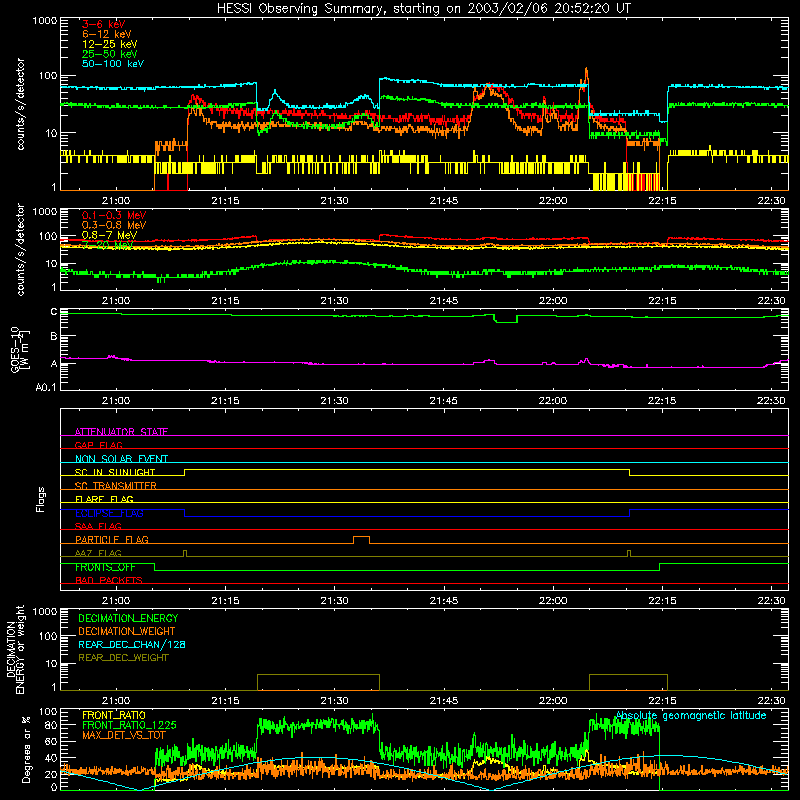Click the NON_SOLAR_EVENT flag label
This screenshot has width=800, height=800.
tap(121, 459)
